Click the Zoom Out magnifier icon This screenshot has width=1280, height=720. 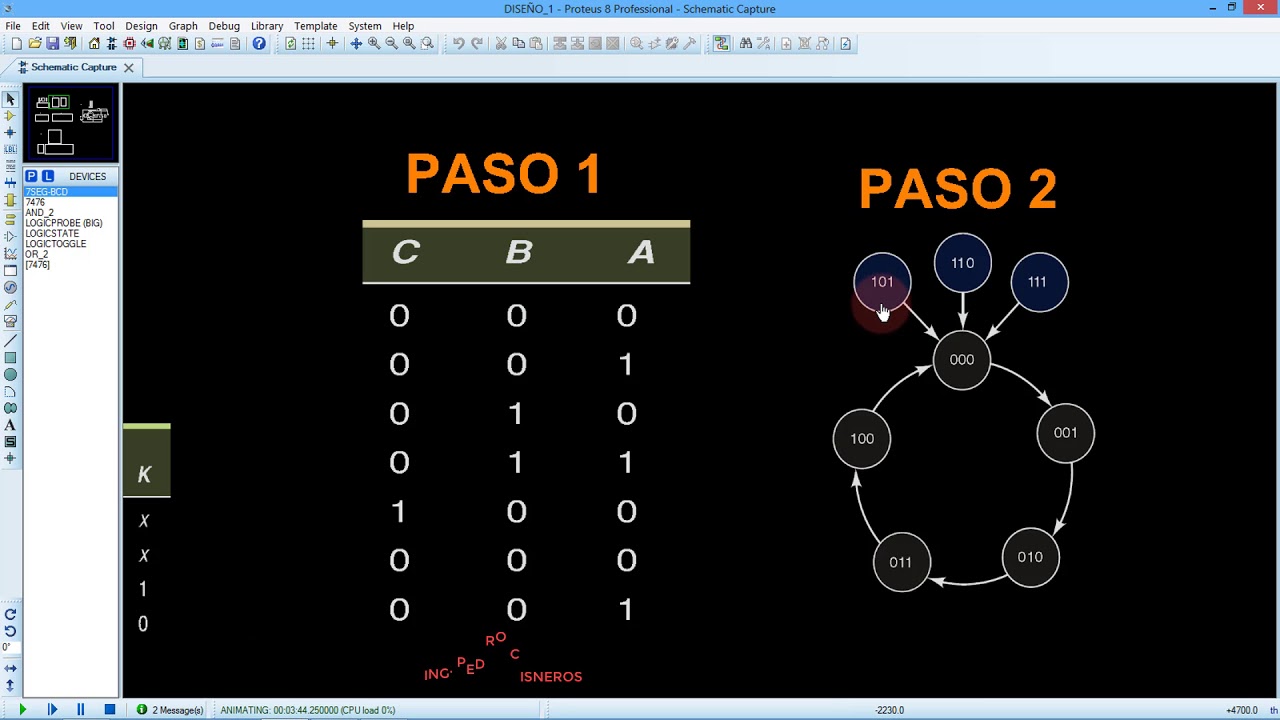[x=392, y=44]
